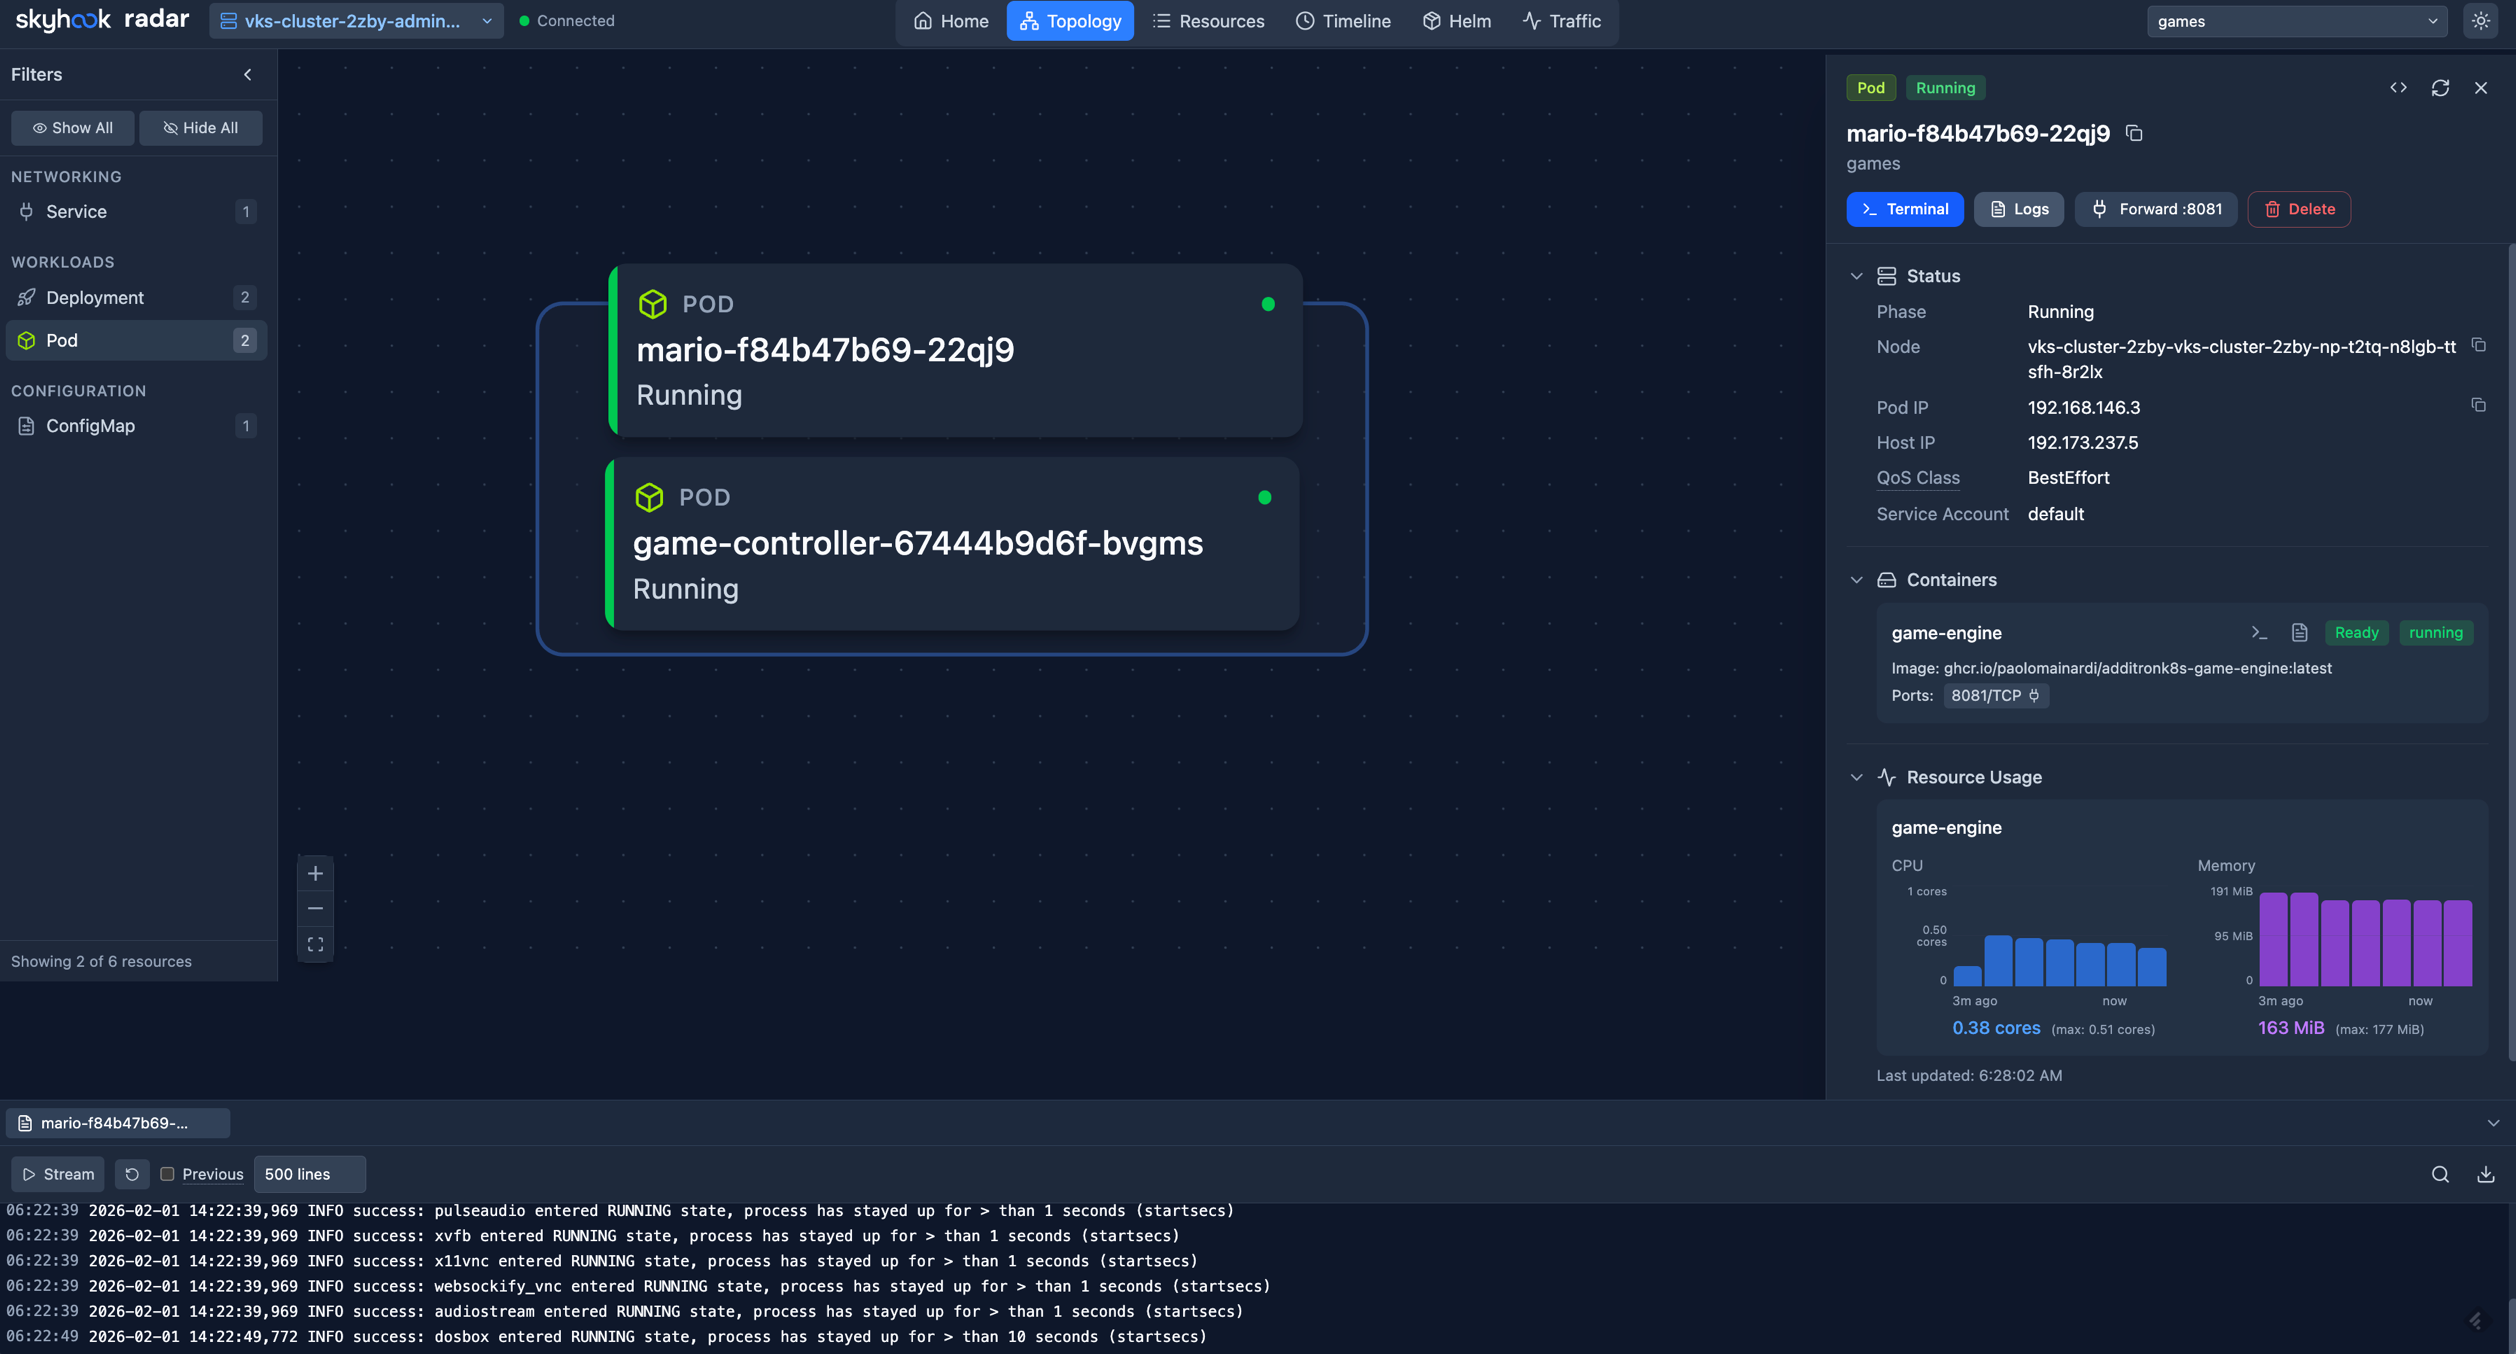Fit topology view to screen
2516x1354 pixels.
coord(315,945)
